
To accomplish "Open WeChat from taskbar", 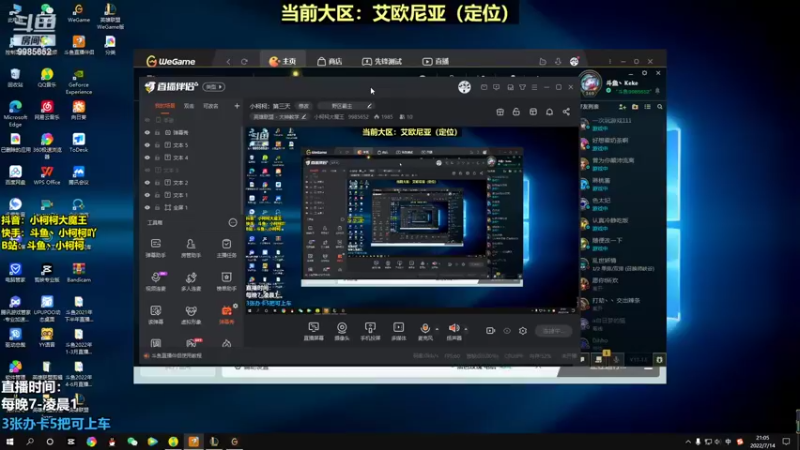I will [x=132, y=441].
